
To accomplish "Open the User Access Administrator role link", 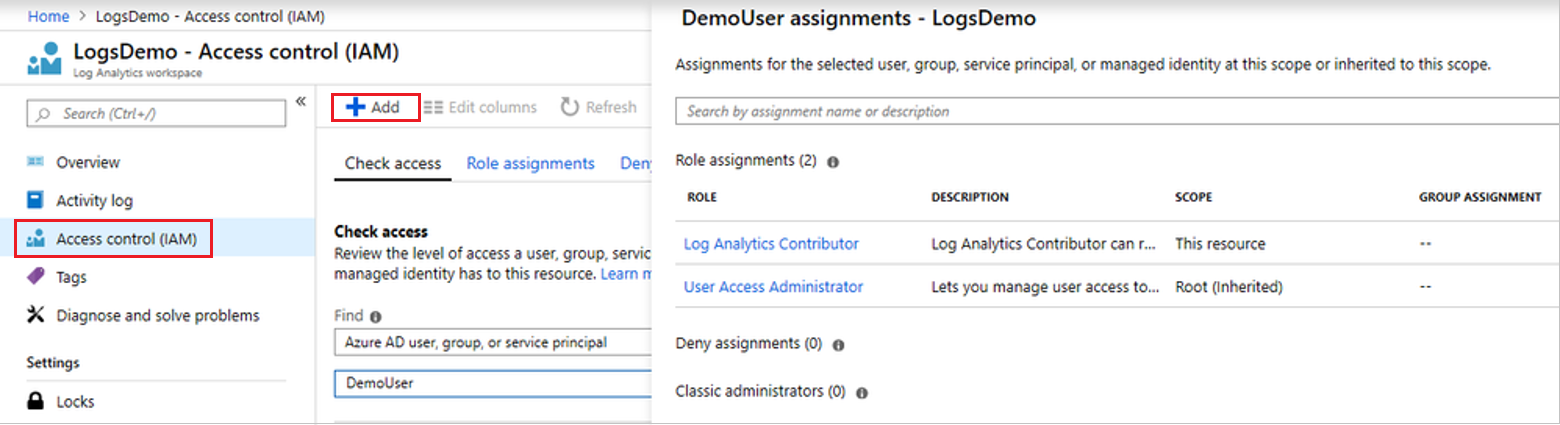I will point(773,287).
